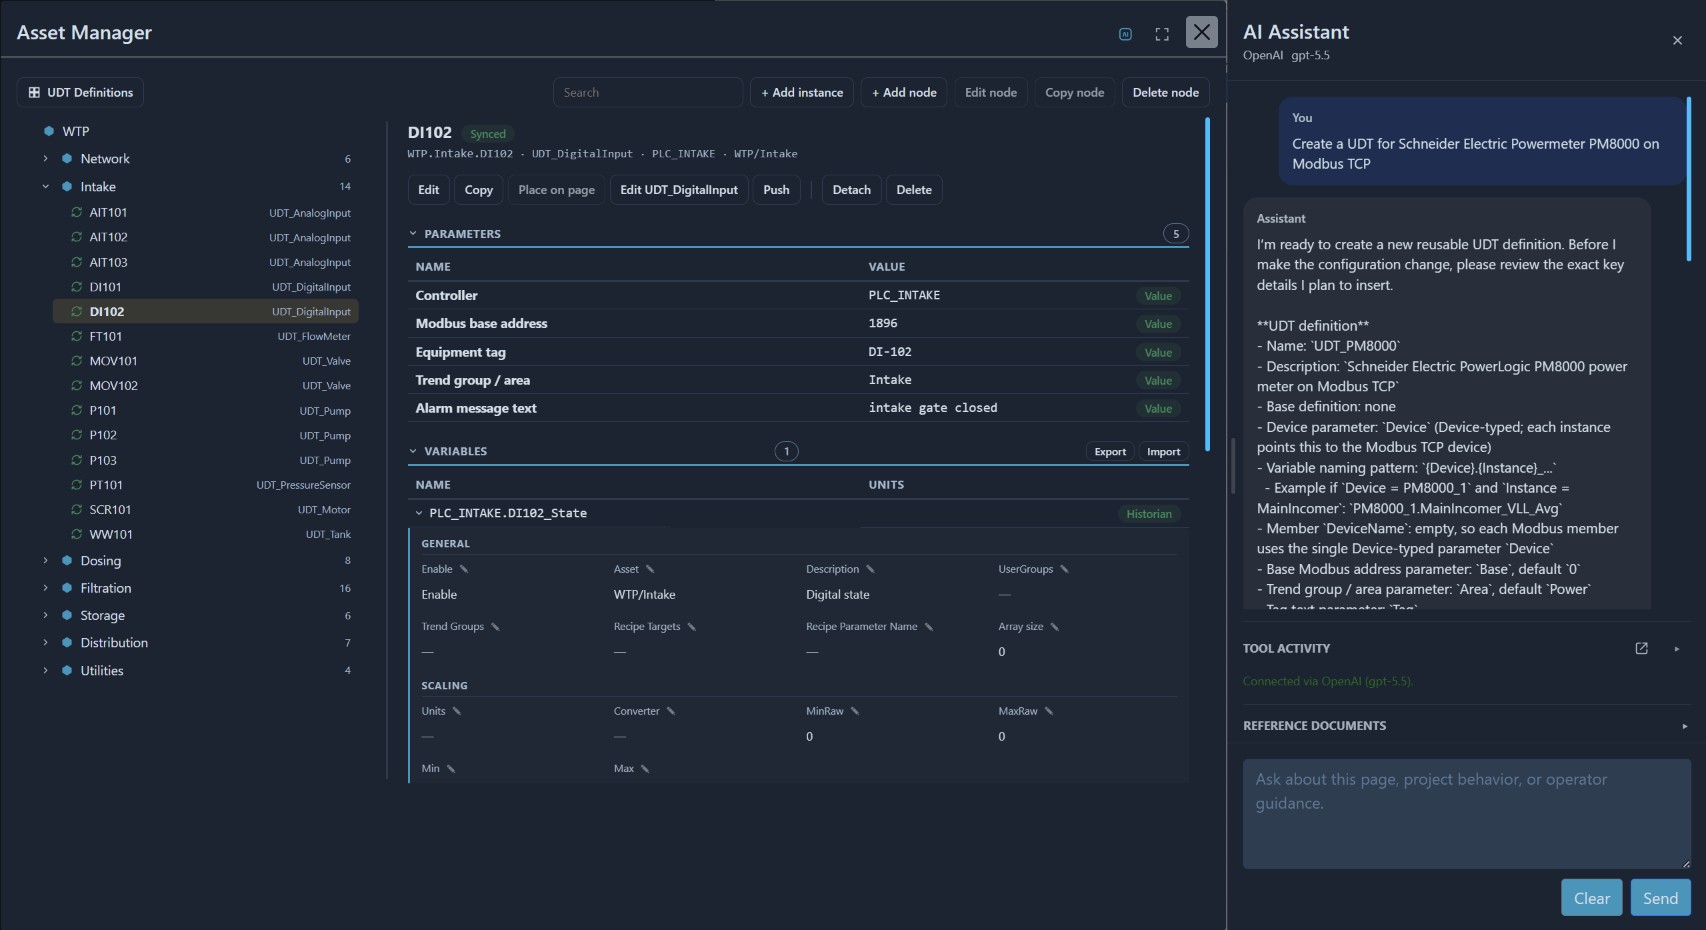Expand the Filtration tree node
Viewport: 1706px width, 930px height.
46,588
